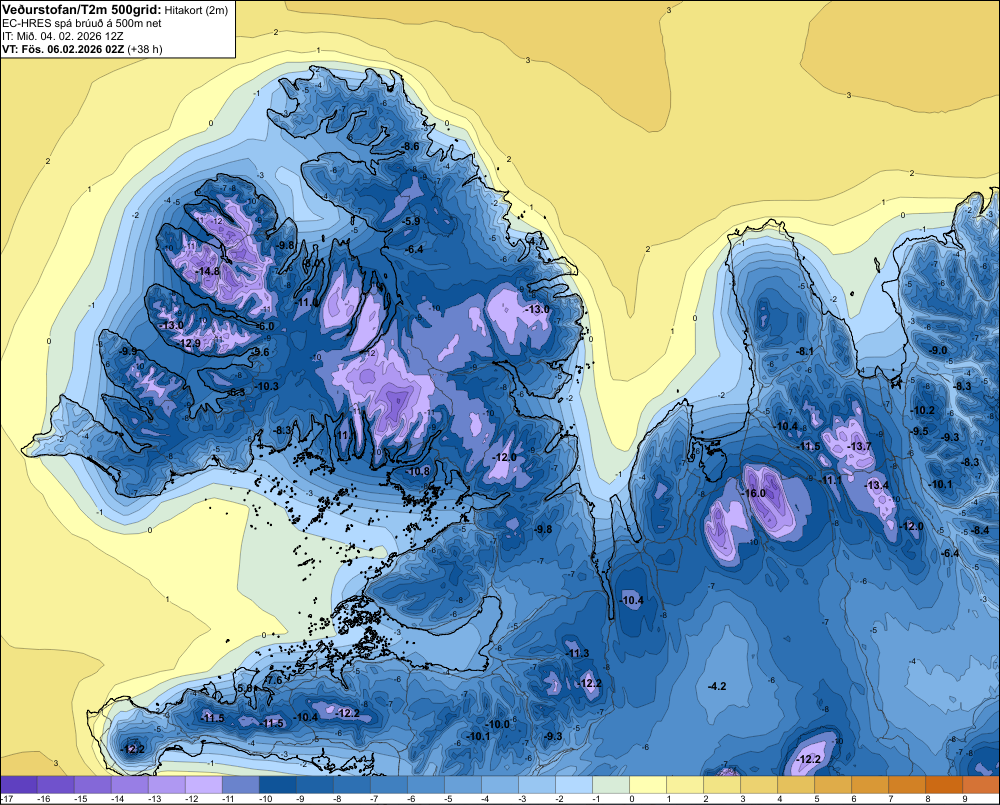Viewport: 1000px width, 805px height.
Task: Click the -9.5 temperature value on the map
Action: pos(920,431)
